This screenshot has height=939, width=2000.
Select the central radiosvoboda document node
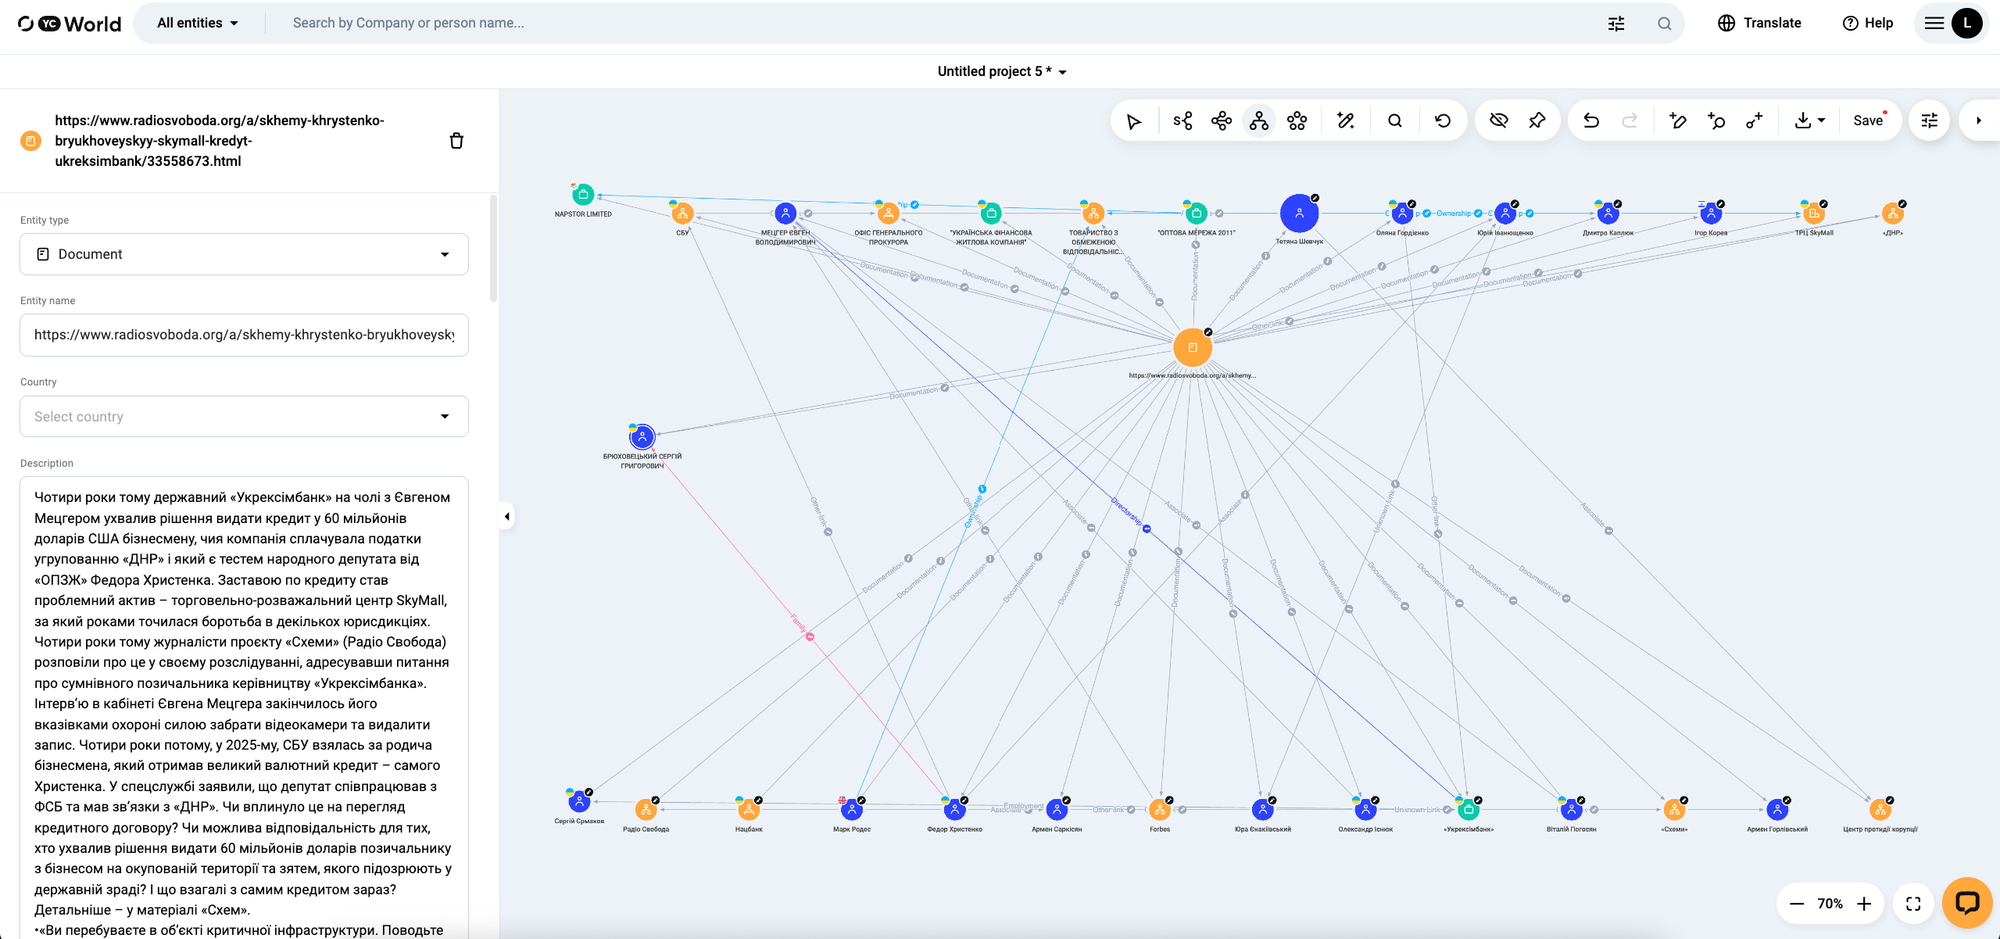[x=1192, y=347]
